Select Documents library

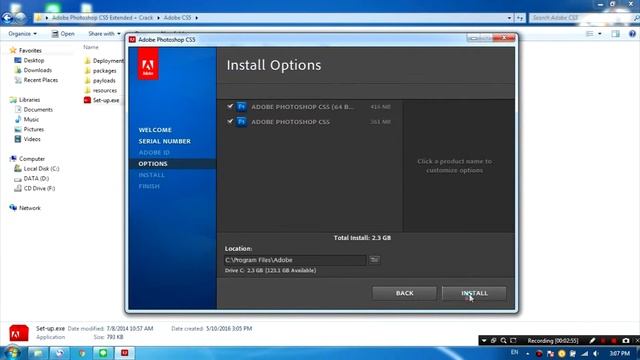pos(33,109)
